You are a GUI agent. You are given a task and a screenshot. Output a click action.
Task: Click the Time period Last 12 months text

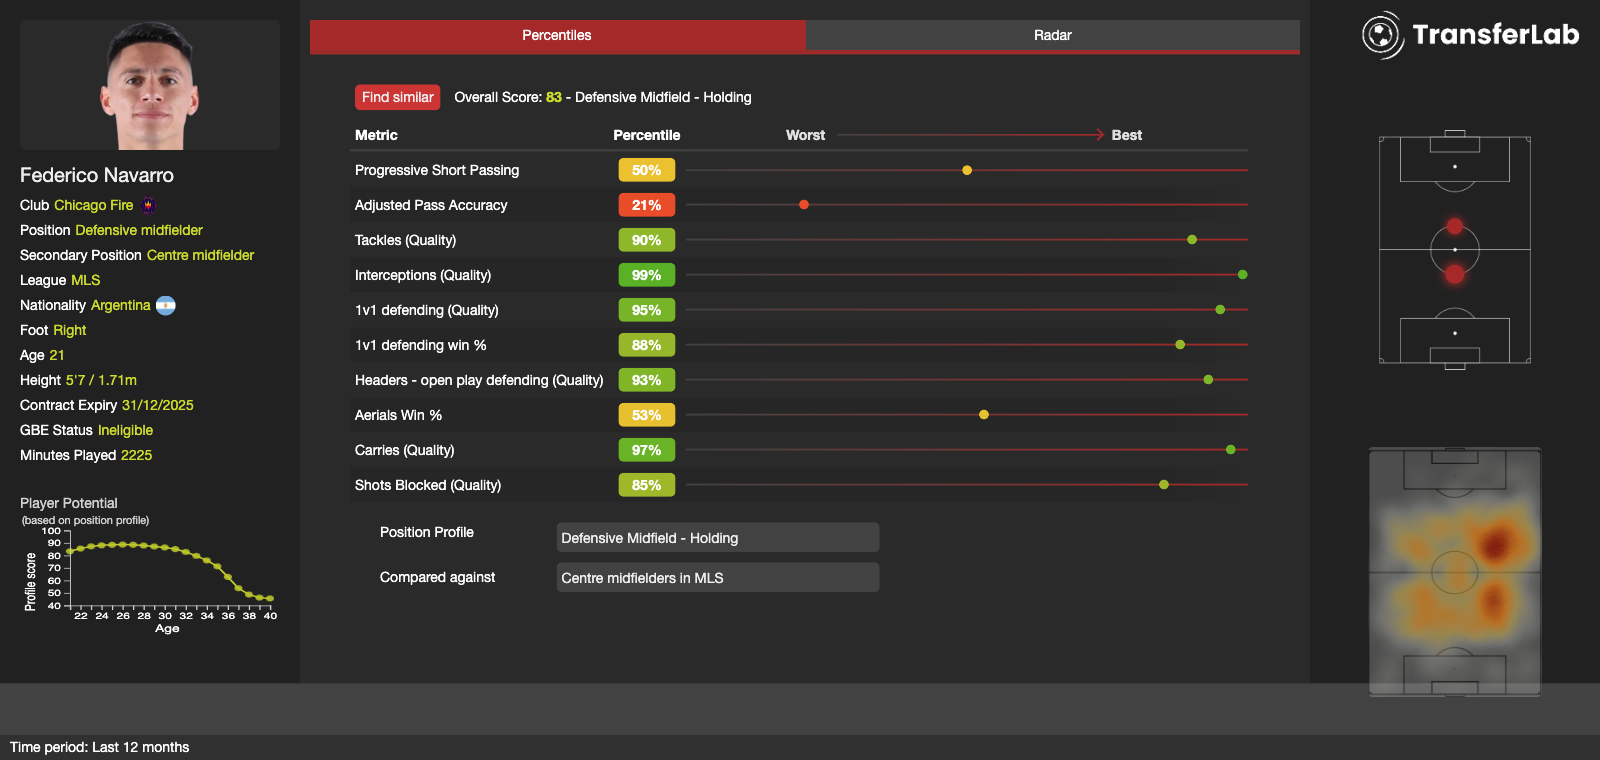click(x=99, y=747)
